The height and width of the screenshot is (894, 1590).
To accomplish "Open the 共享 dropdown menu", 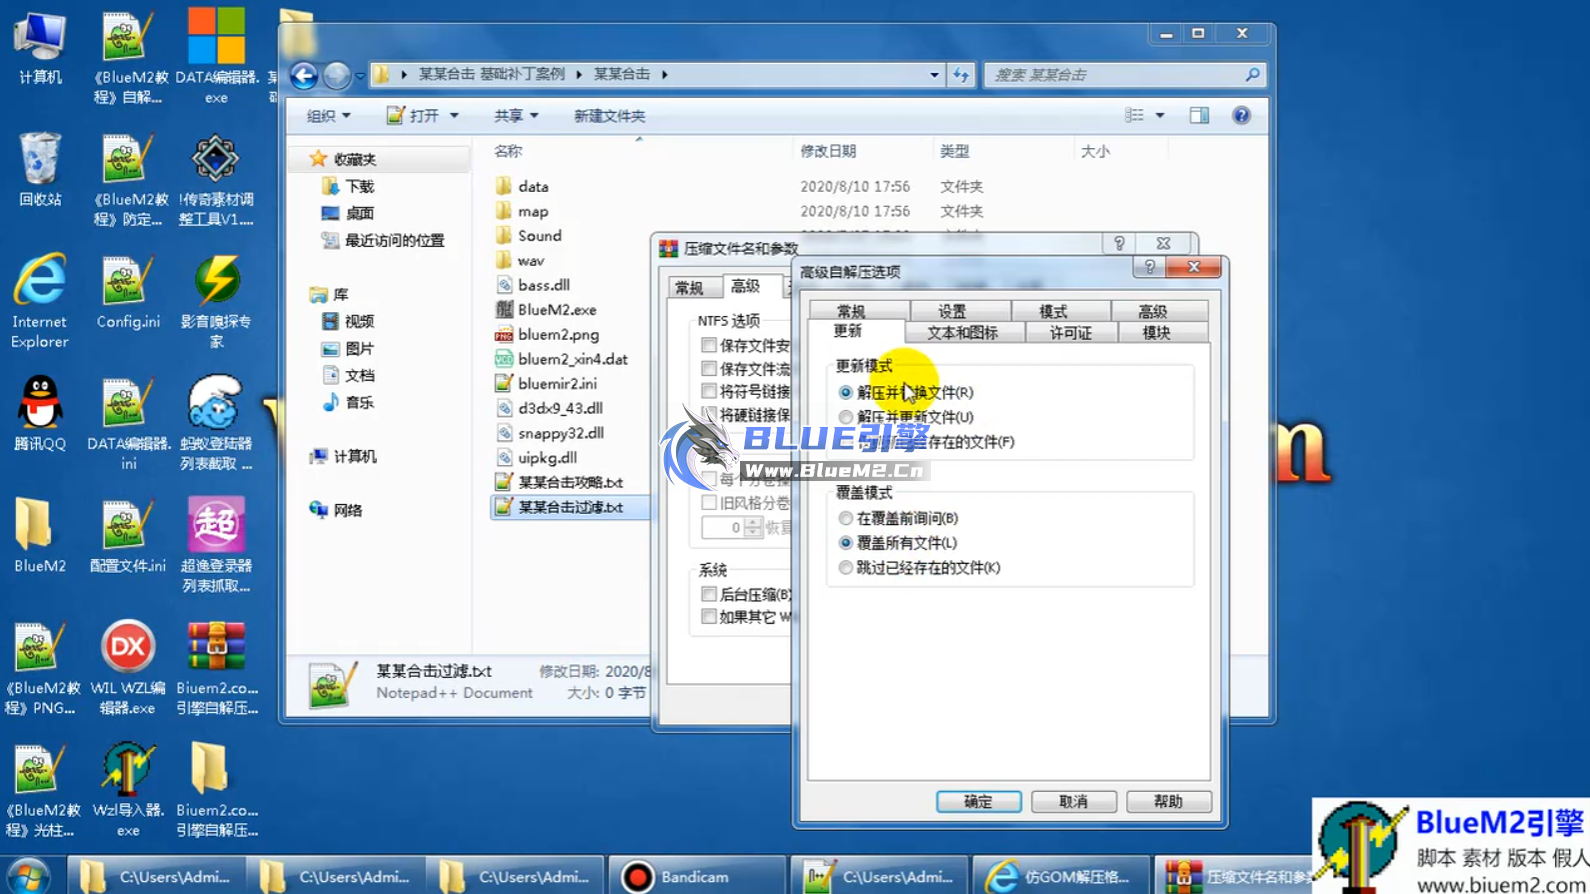I will 516,116.
